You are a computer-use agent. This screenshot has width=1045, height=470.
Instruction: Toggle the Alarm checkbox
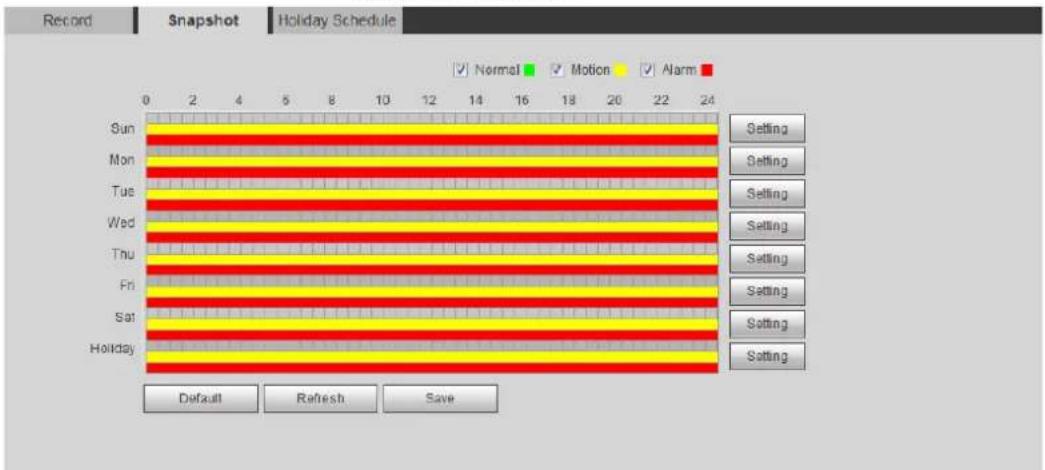(645, 69)
